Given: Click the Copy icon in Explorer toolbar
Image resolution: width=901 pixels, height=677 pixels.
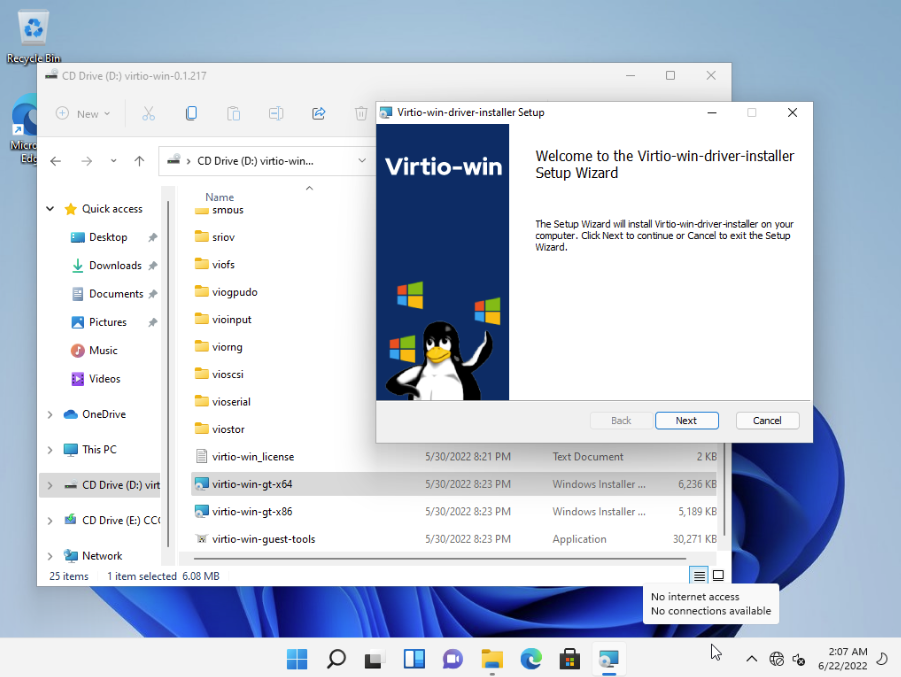Looking at the screenshot, I should 191,114.
